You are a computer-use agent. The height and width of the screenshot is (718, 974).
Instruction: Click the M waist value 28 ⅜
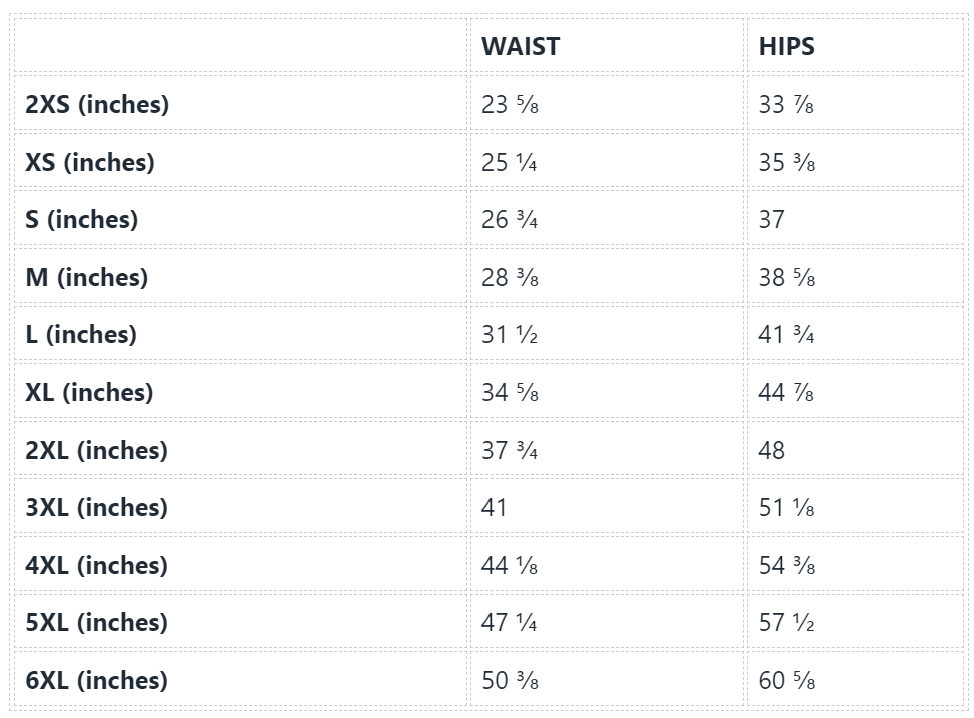[x=510, y=277]
